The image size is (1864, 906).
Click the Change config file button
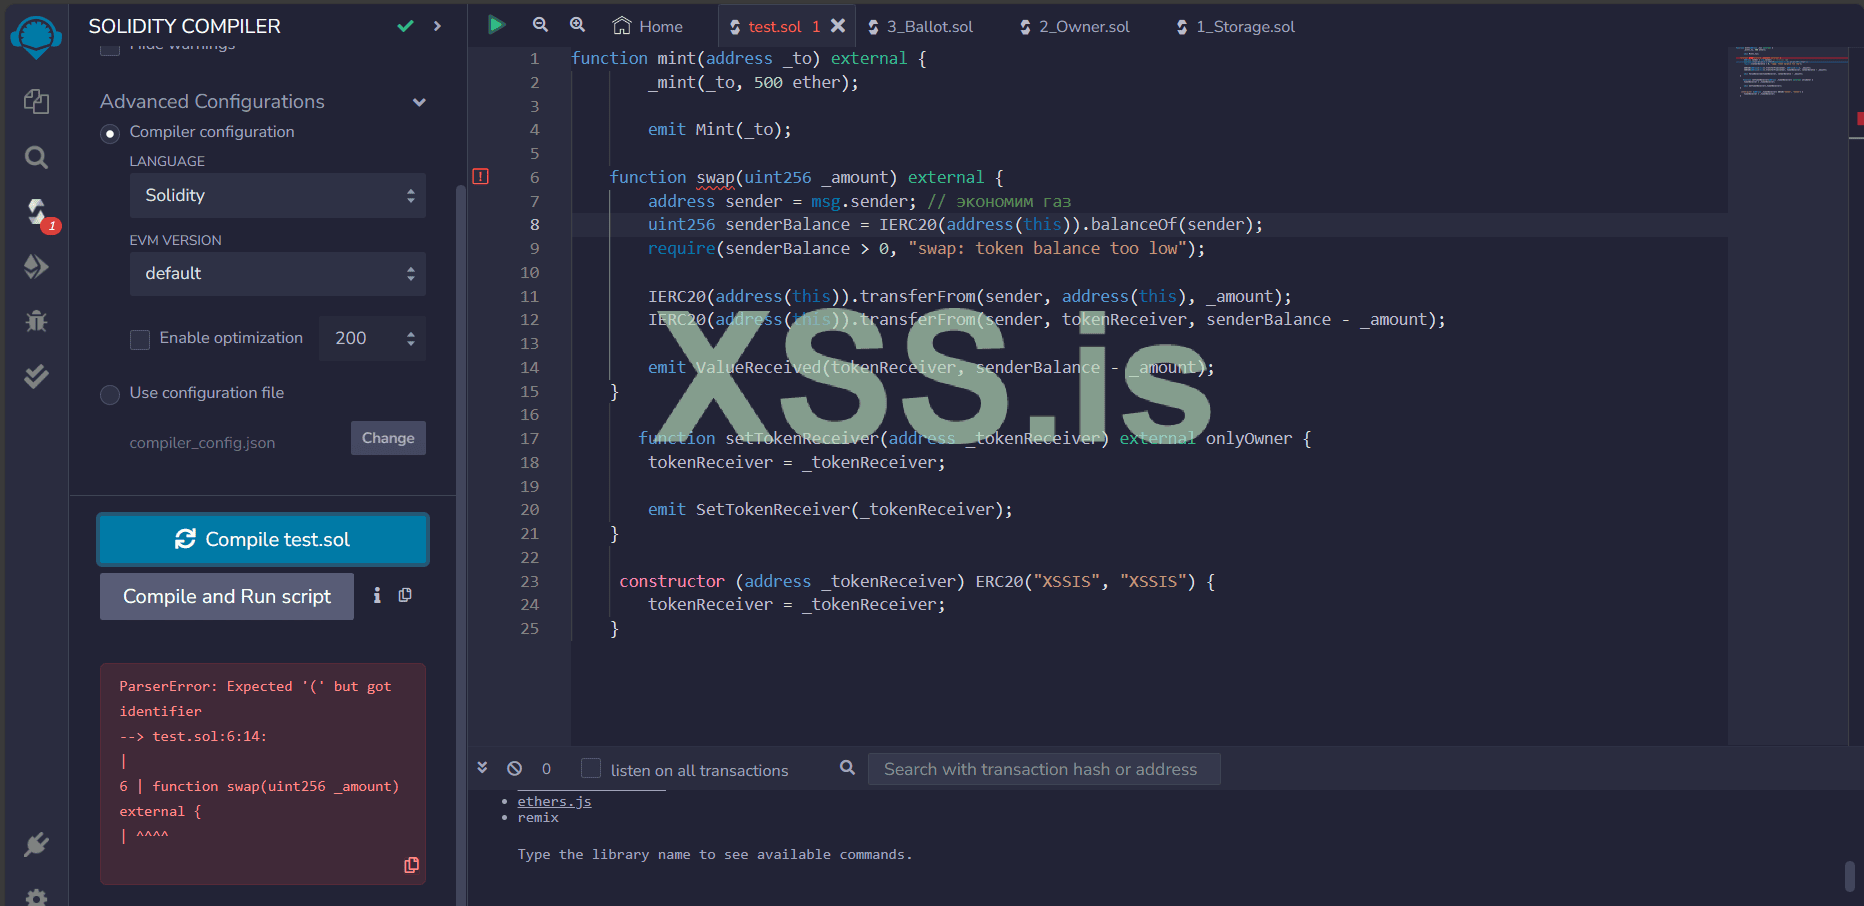click(x=388, y=438)
